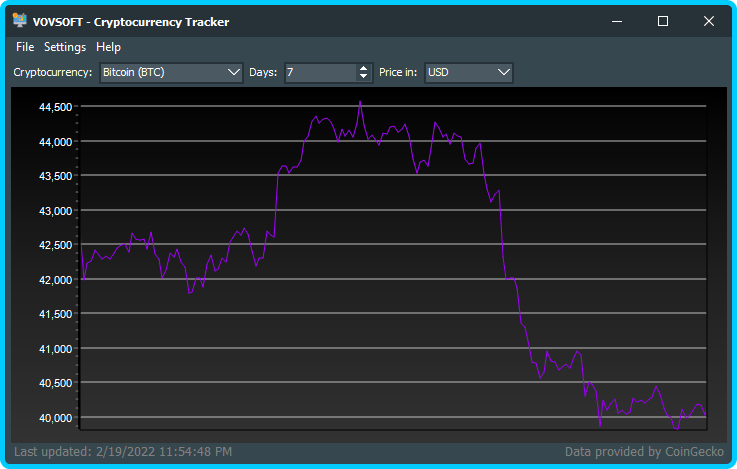Minimize the Cryptocurrency Tracker window
This screenshot has width=737, height=469.
[x=617, y=21]
